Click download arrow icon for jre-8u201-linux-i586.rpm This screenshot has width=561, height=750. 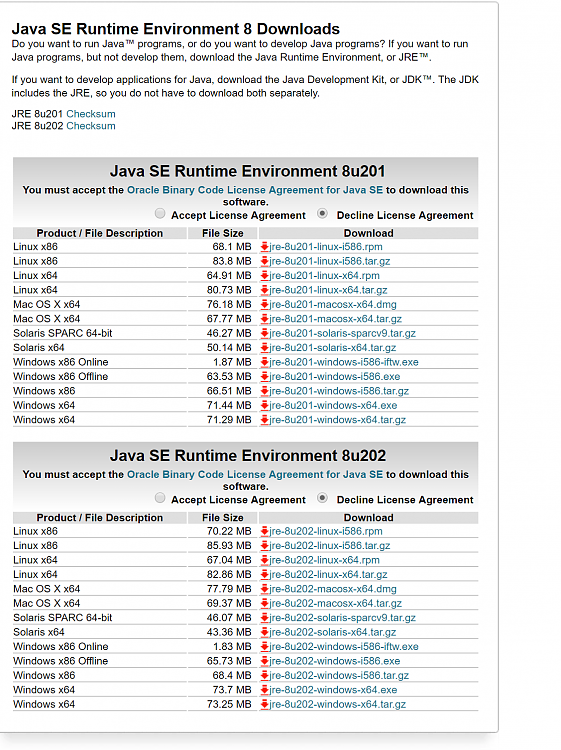(x=264, y=247)
